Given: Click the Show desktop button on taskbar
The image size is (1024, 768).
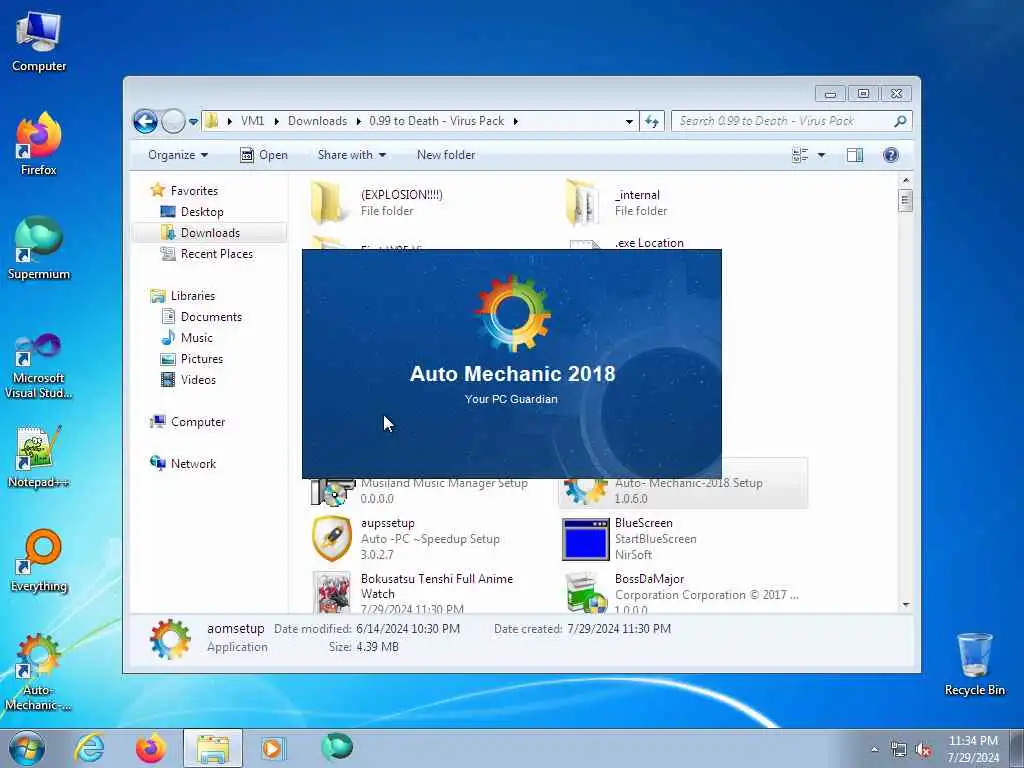Looking at the screenshot, I should [1017, 748].
